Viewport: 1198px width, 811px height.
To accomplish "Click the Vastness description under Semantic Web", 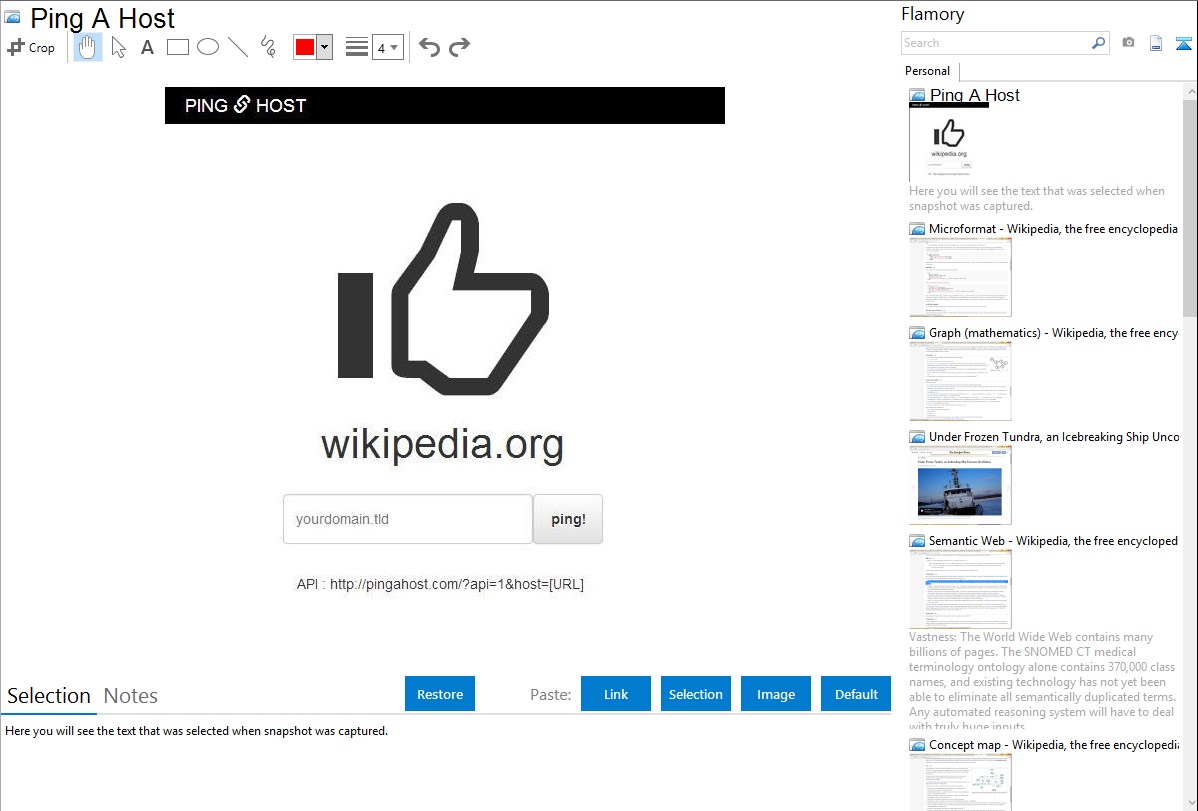I will coord(1042,681).
